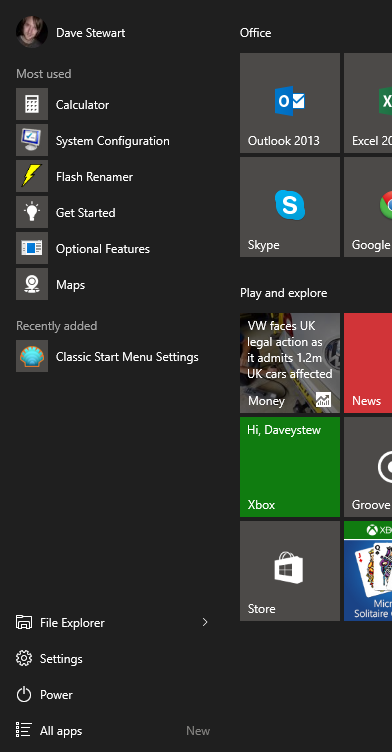Screen dimensions: 392x752
Task: Click the Settings gear icon
Action: click(24, 658)
